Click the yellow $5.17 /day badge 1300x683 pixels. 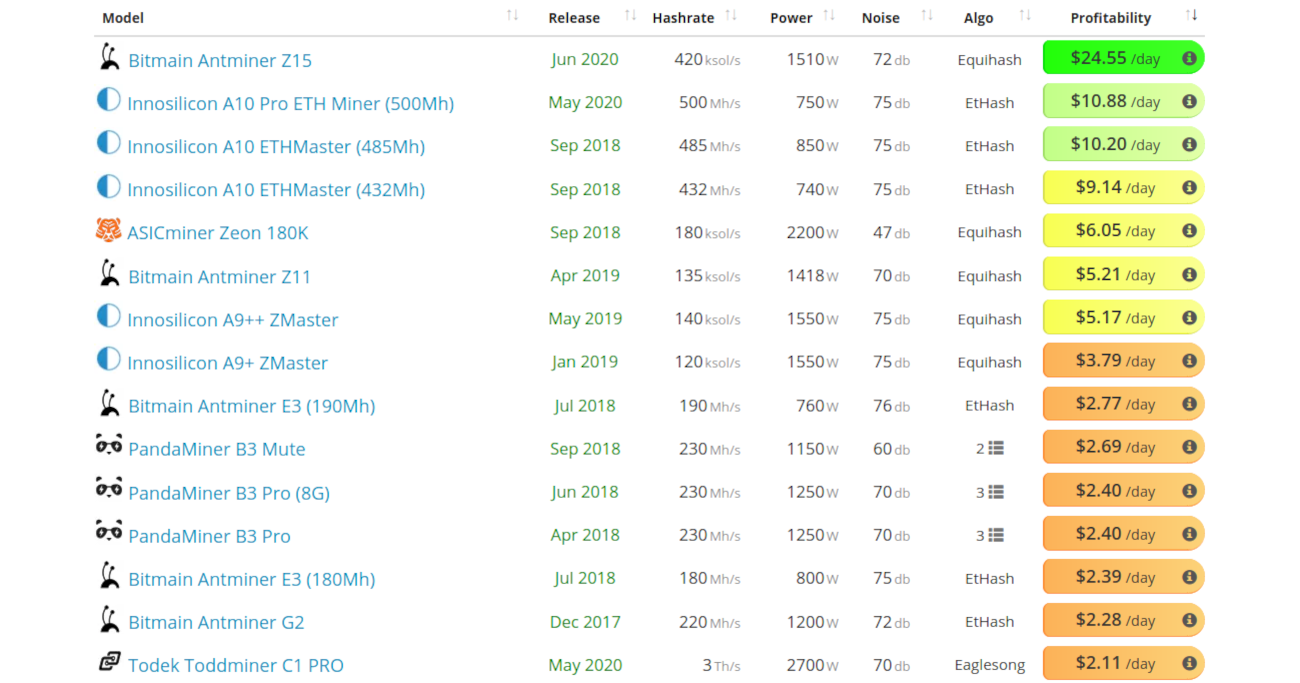(x=1123, y=317)
